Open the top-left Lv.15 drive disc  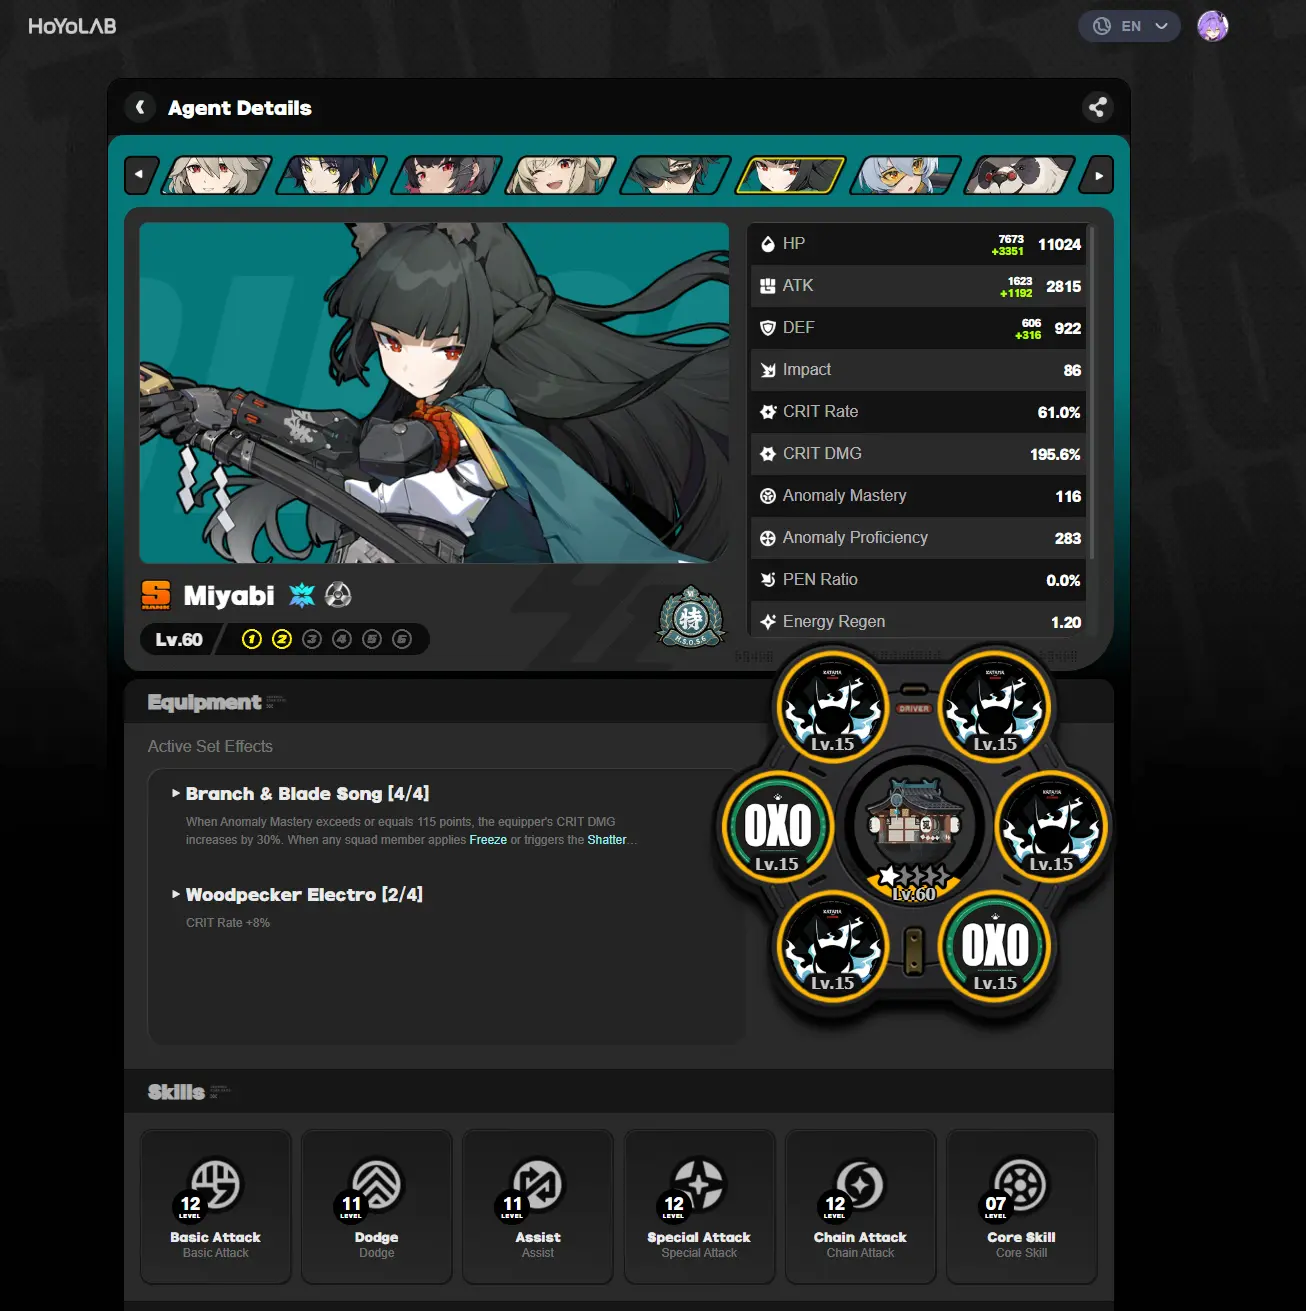coord(832,706)
